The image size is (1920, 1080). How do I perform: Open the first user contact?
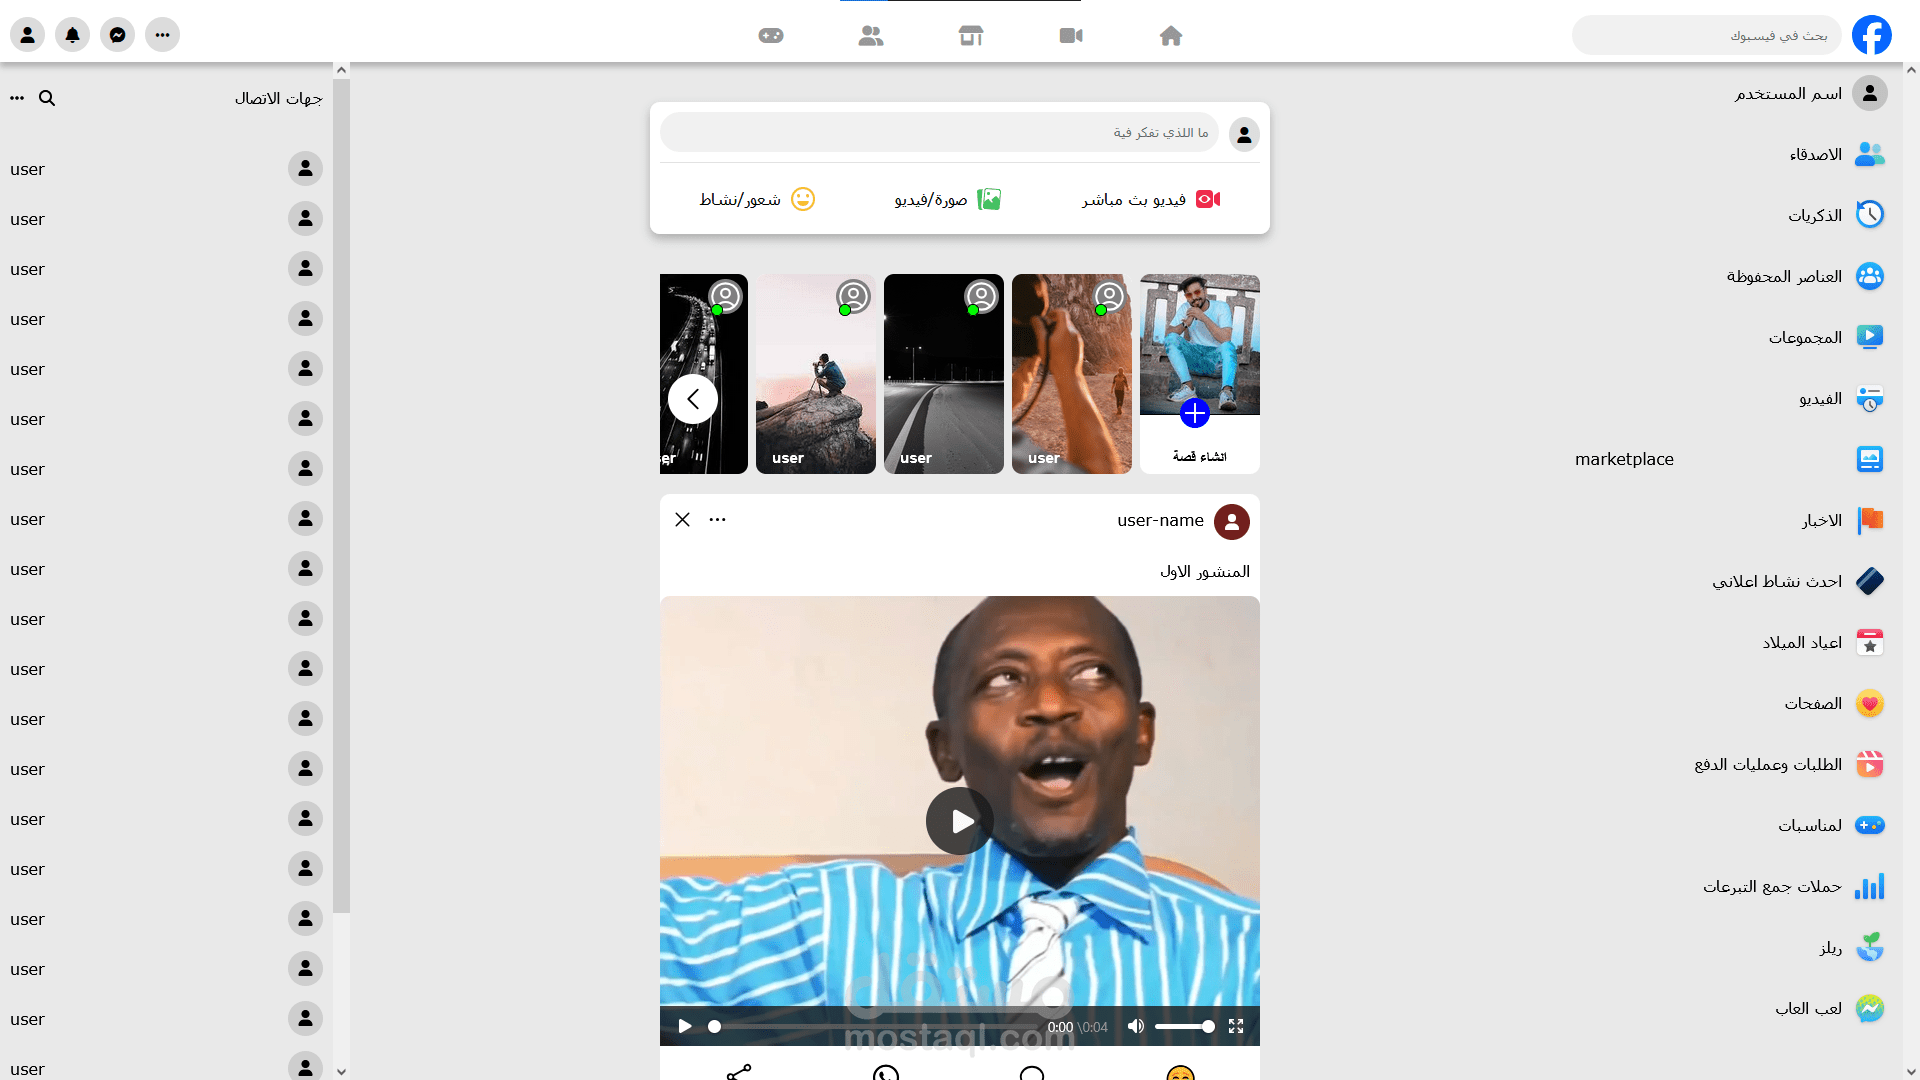(x=166, y=168)
